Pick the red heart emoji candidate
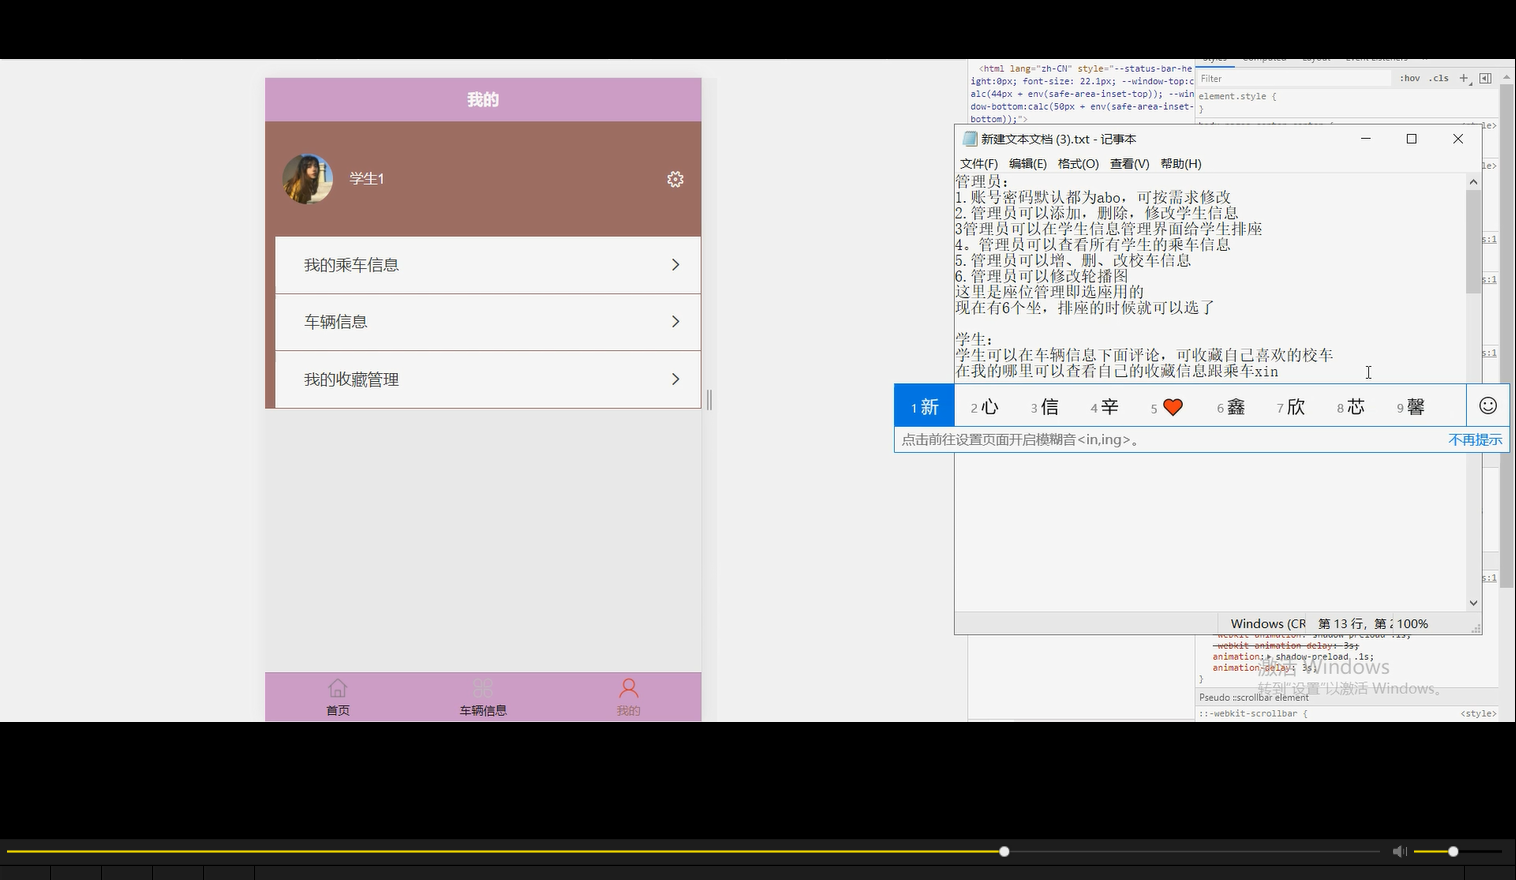This screenshot has height=880, width=1516. click(1173, 407)
